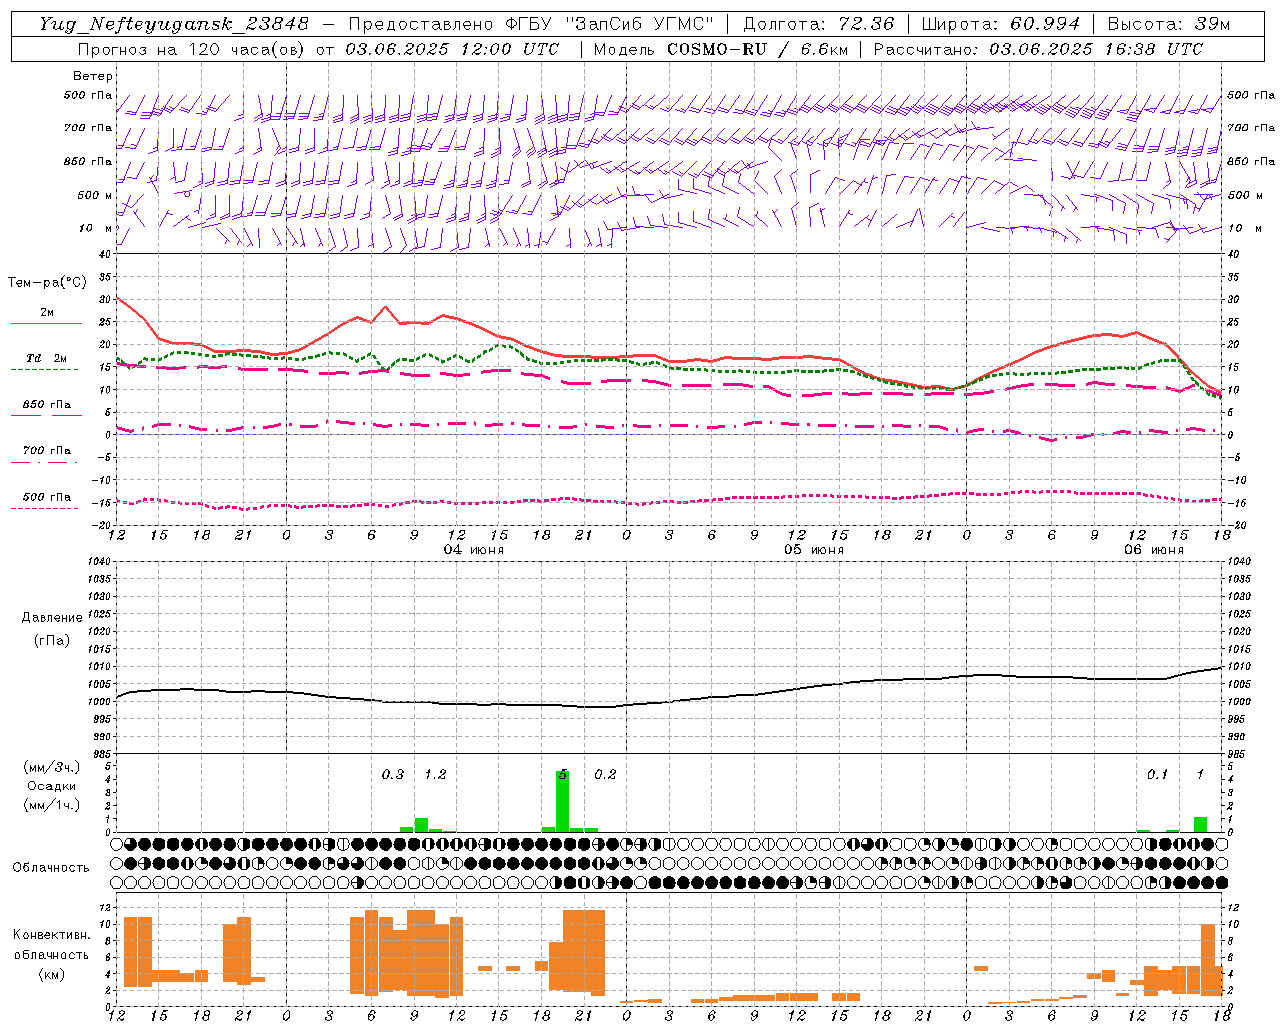This screenshot has height=1024, width=1280.
Task: Select the Тем-ра(°C) axis label
Action: click(47, 283)
